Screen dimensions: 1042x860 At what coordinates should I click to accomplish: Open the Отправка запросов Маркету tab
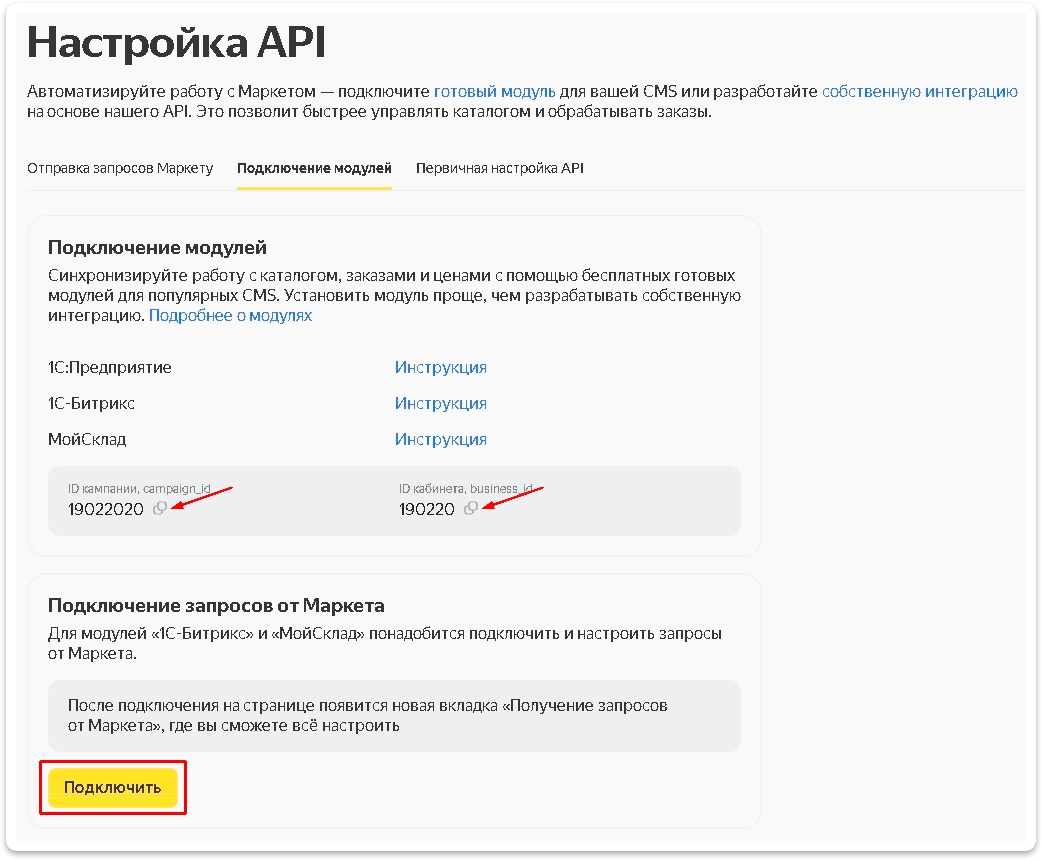120,168
